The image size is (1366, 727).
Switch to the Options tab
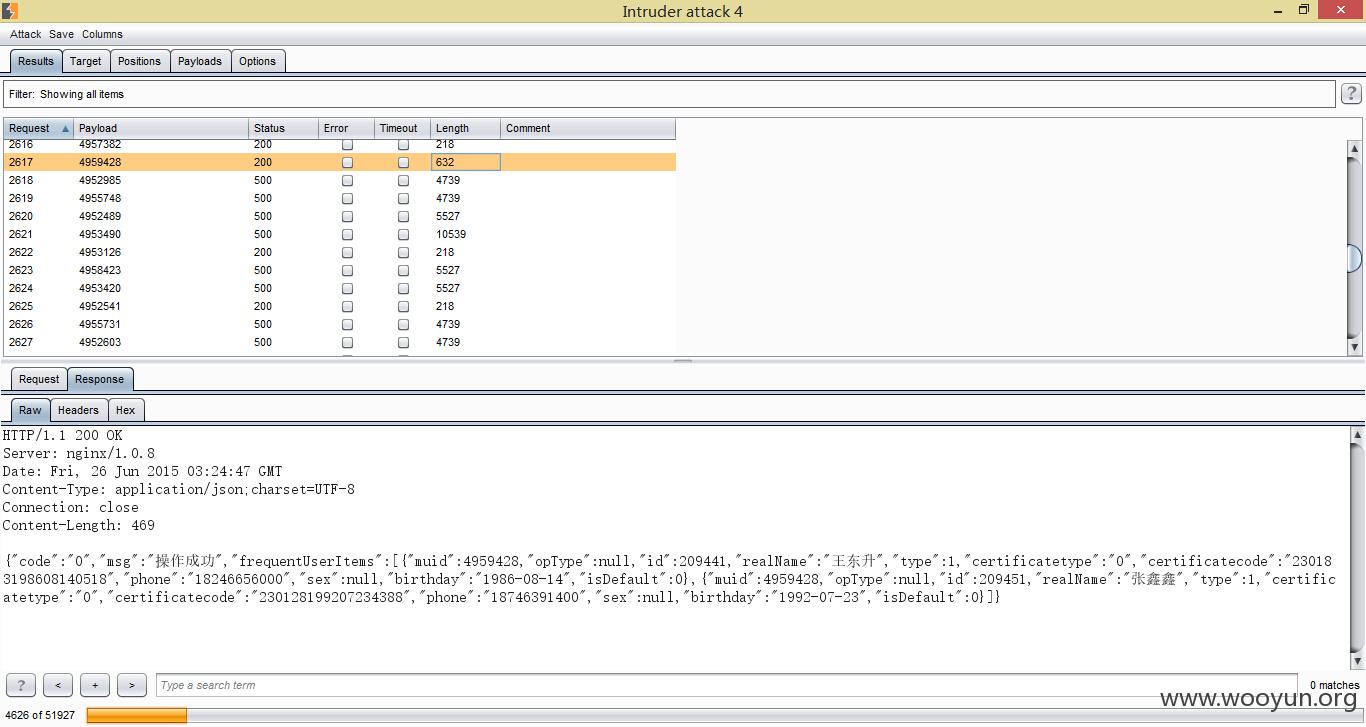[257, 61]
